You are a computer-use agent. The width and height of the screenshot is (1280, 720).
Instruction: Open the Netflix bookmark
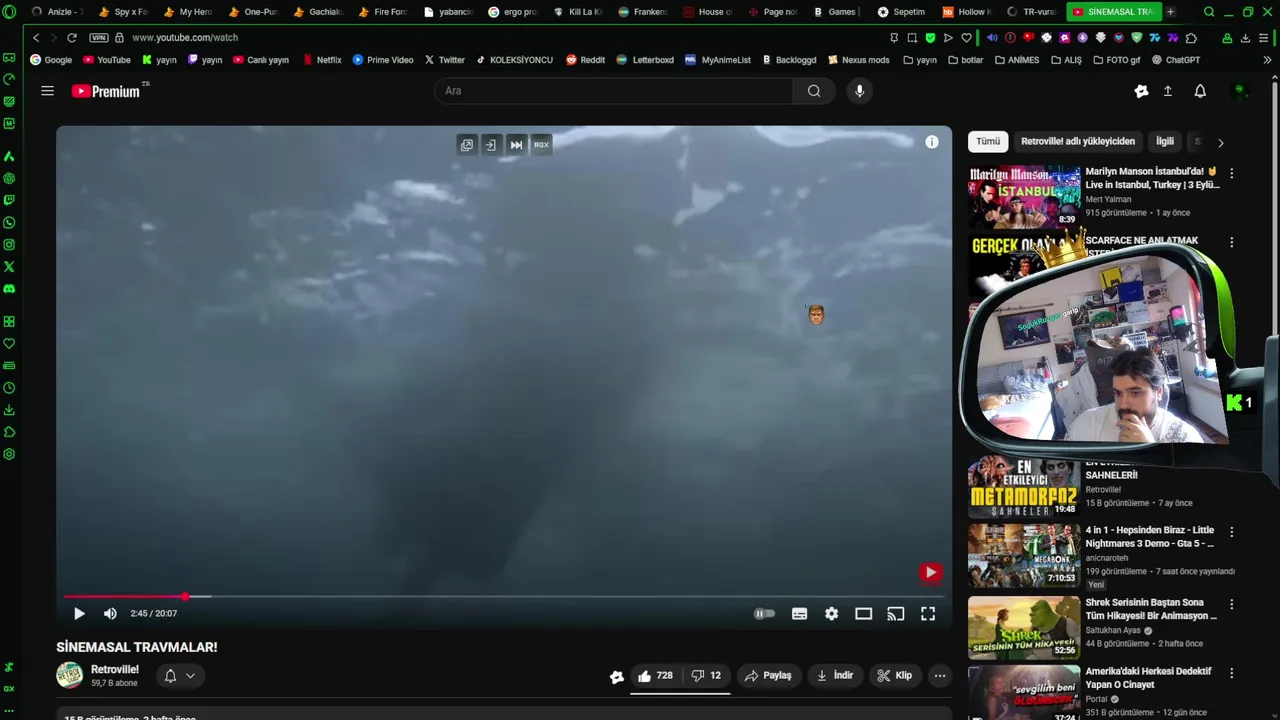(322, 60)
